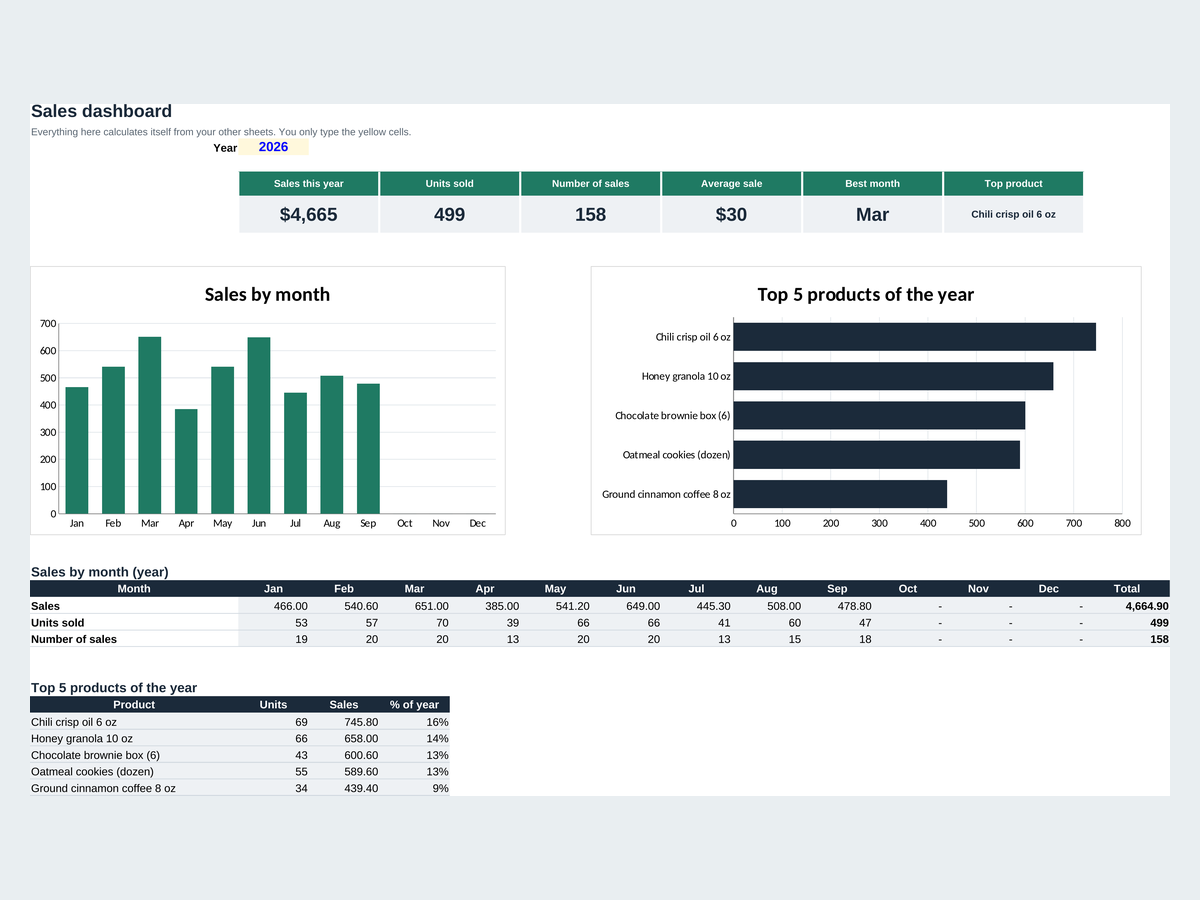Click the 'Best month' header card
The image size is (1200, 900).
click(x=872, y=183)
